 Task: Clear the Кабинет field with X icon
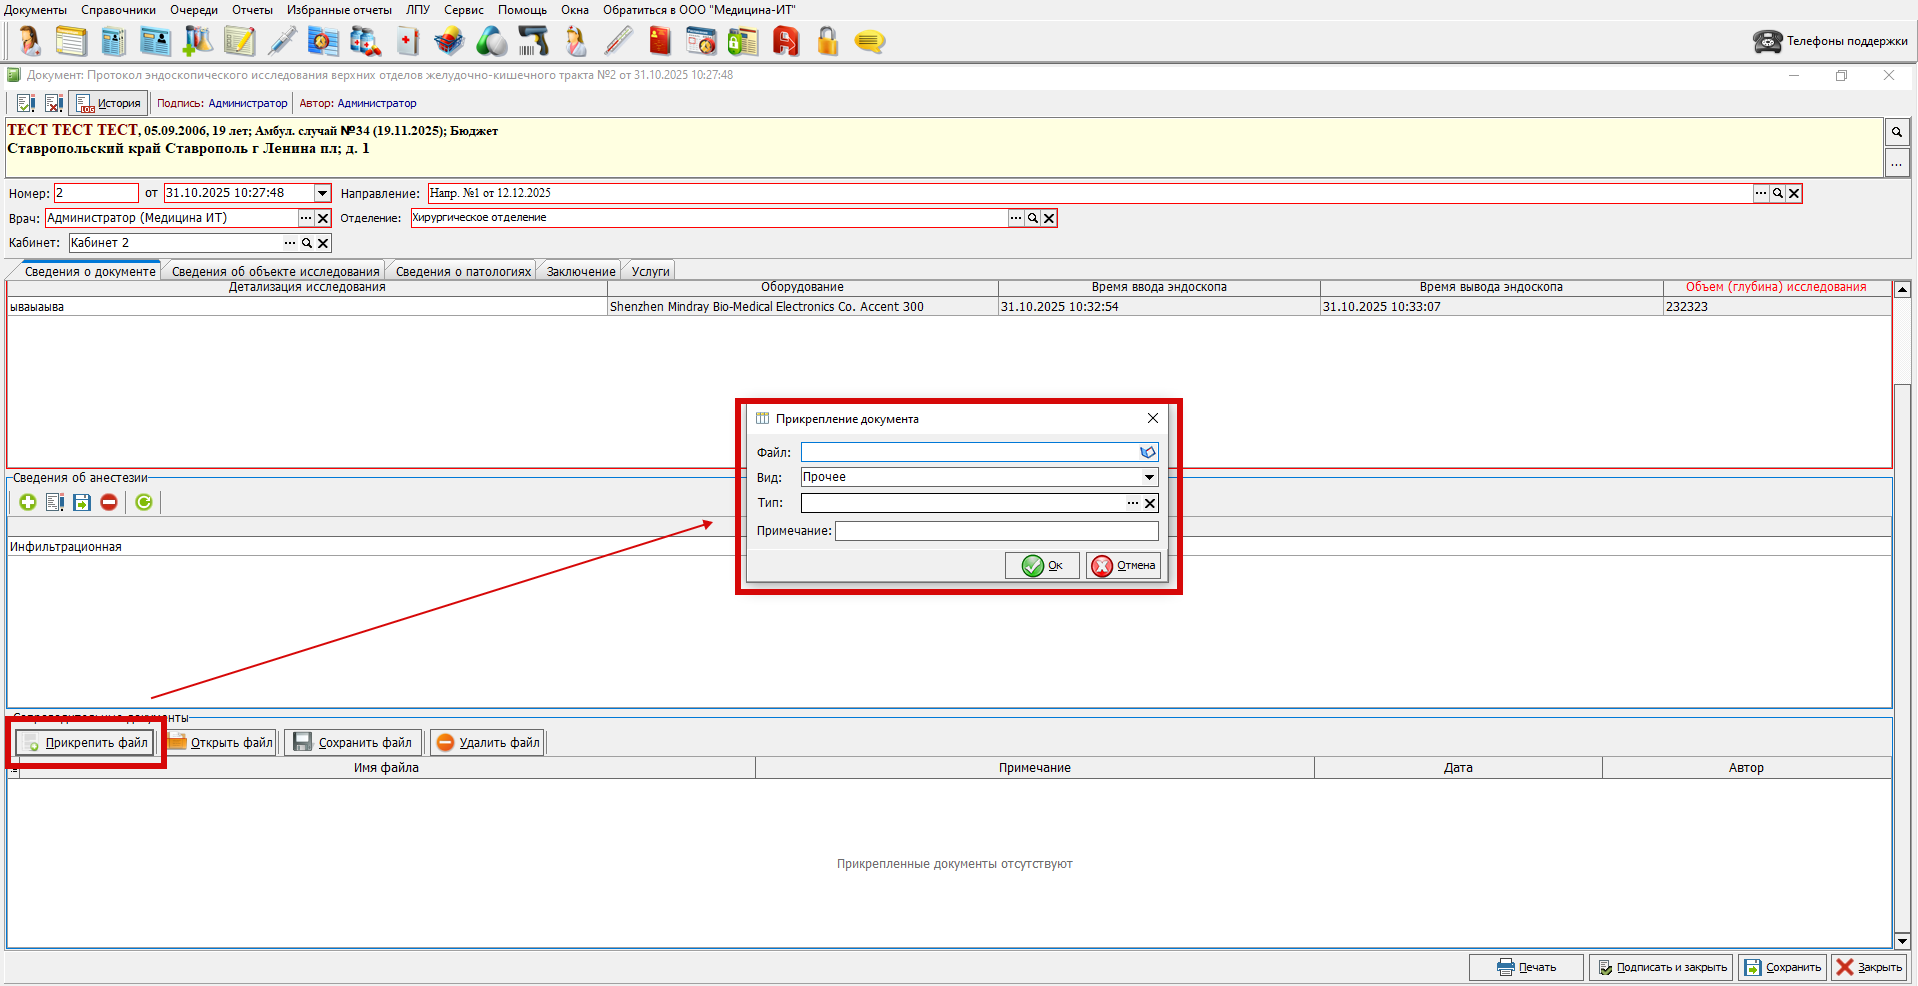323,243
